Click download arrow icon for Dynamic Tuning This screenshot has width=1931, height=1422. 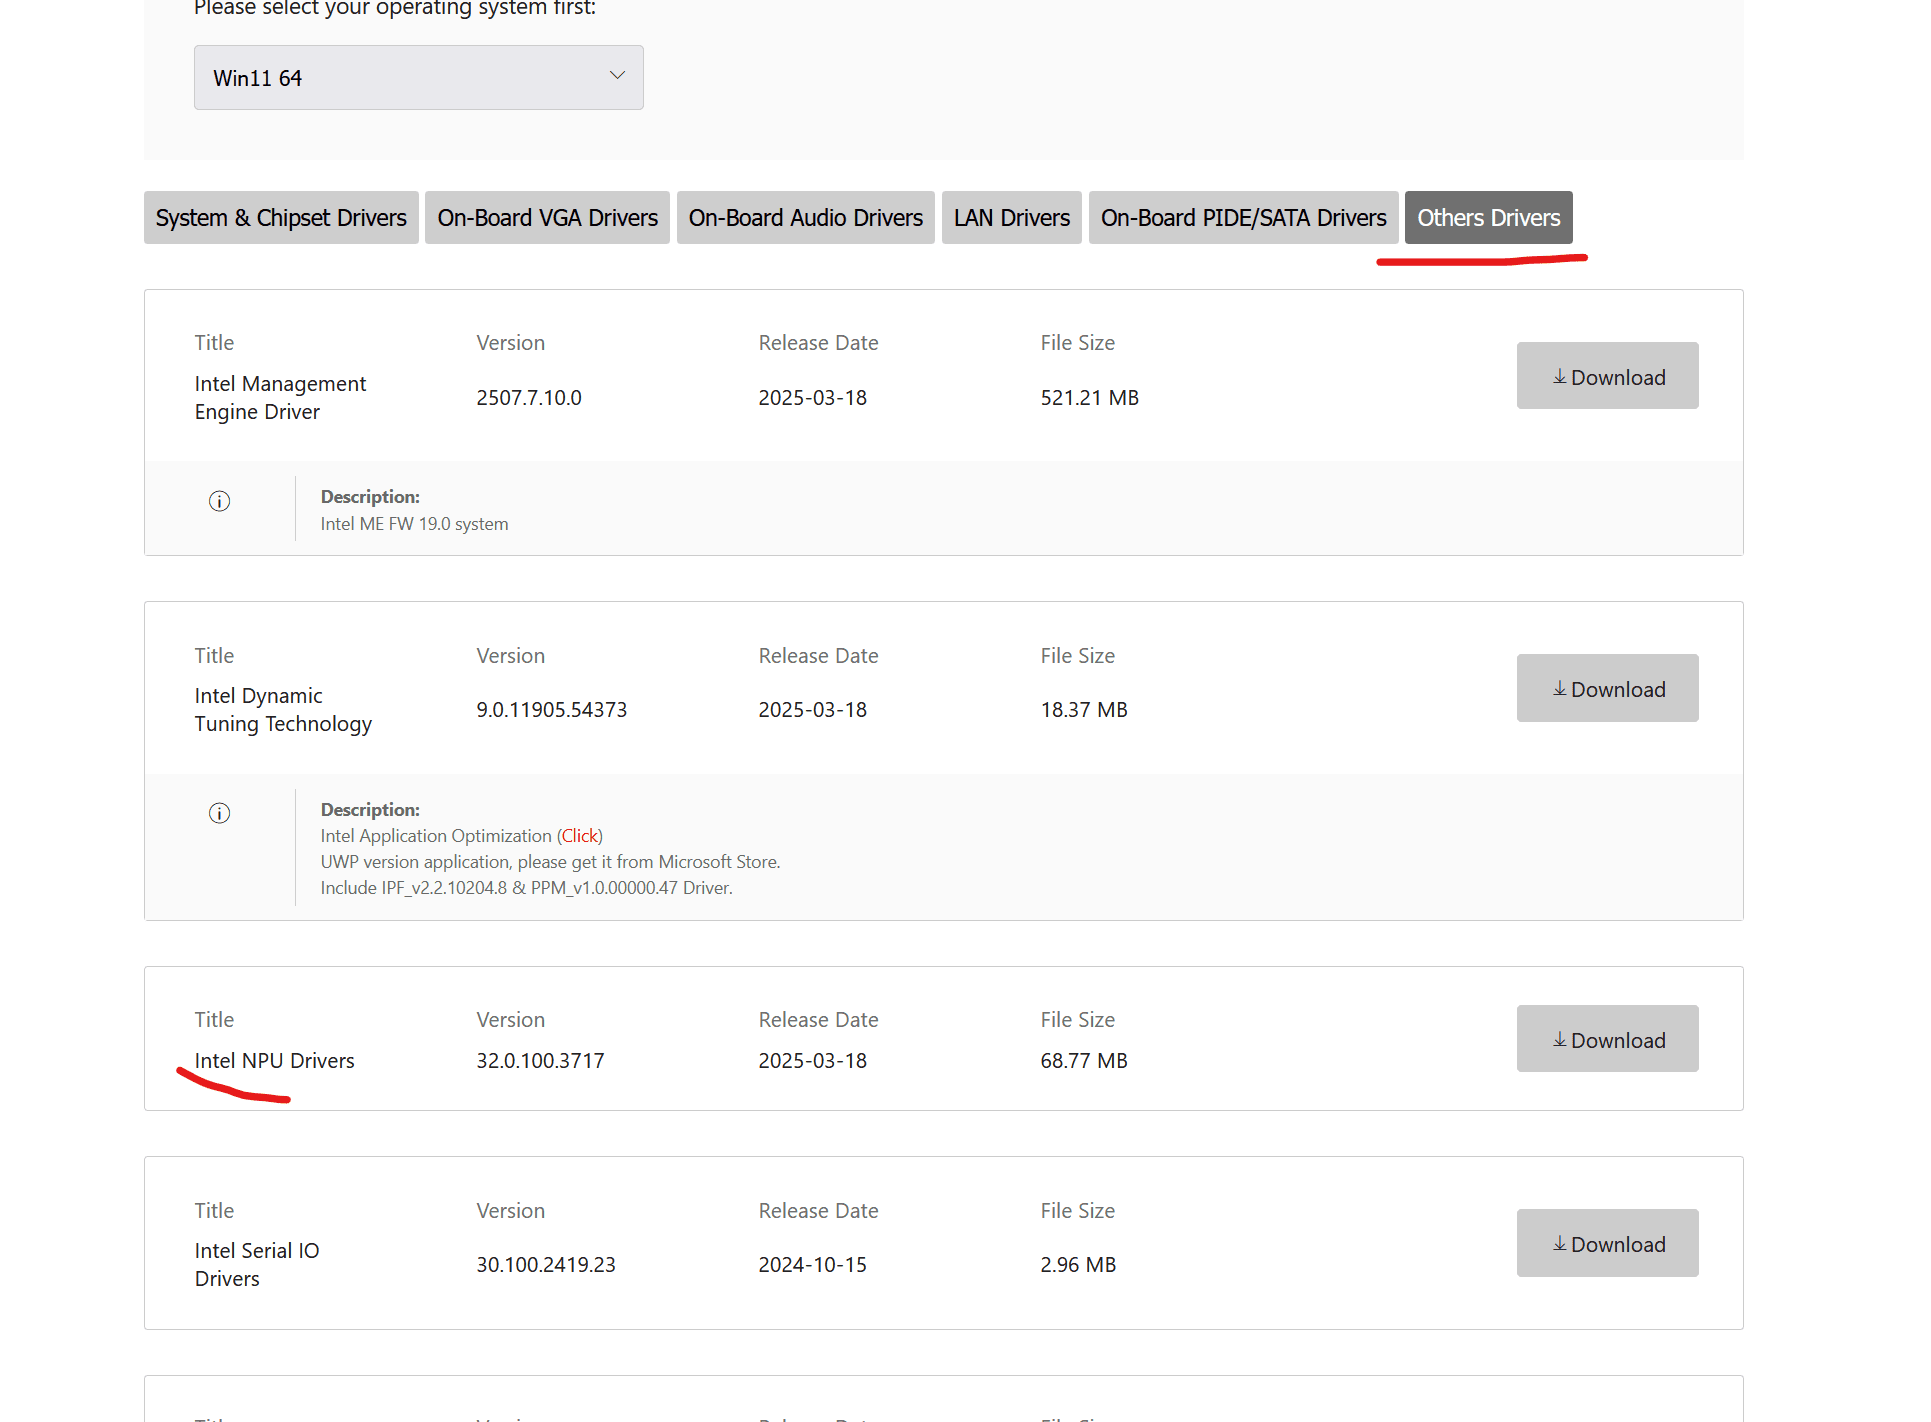1559,689
